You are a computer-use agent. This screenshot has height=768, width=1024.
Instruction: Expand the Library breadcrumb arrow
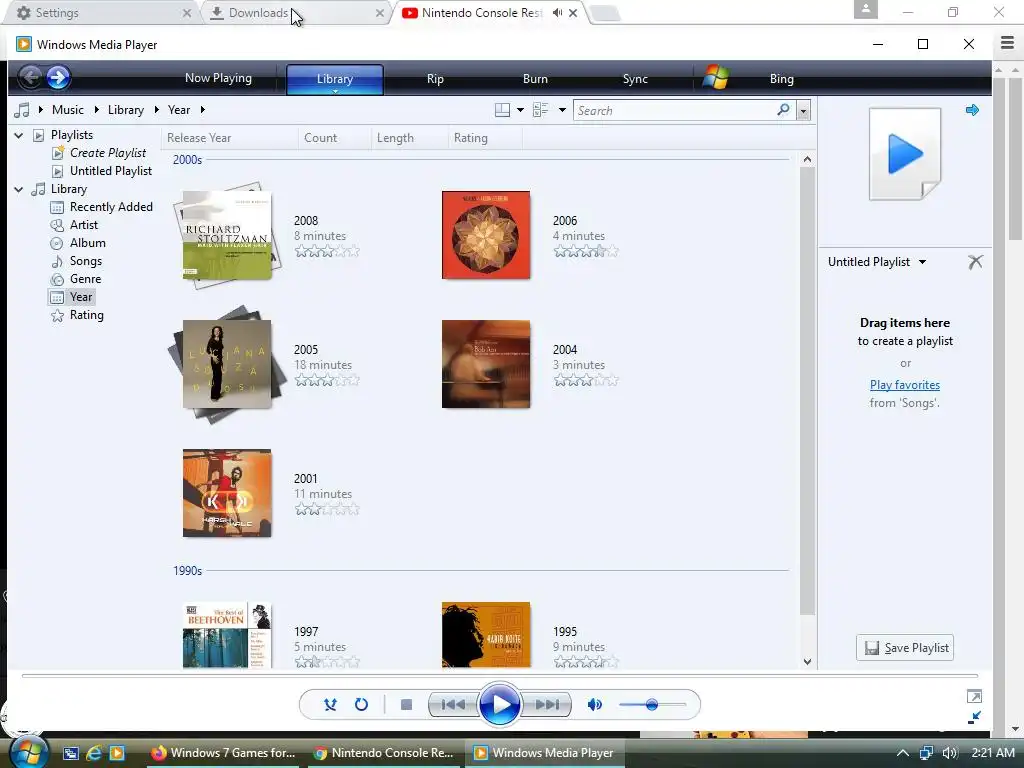pos(156,110)
